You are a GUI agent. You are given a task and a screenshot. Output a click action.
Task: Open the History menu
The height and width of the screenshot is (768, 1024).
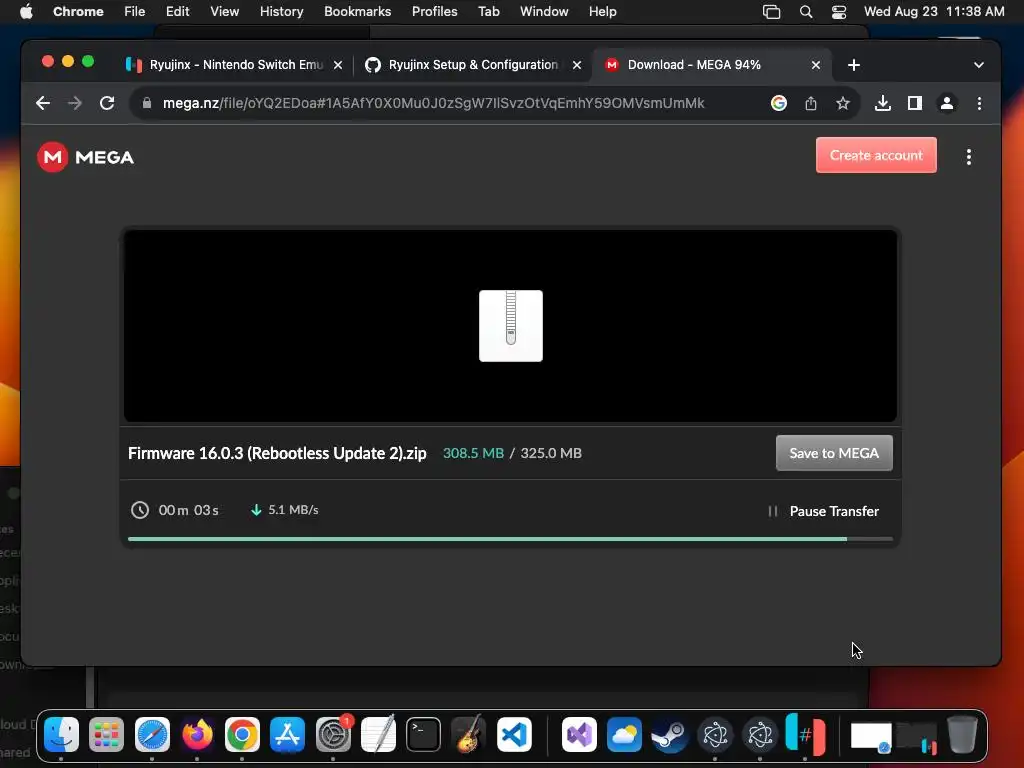click(x=281, y=12)
